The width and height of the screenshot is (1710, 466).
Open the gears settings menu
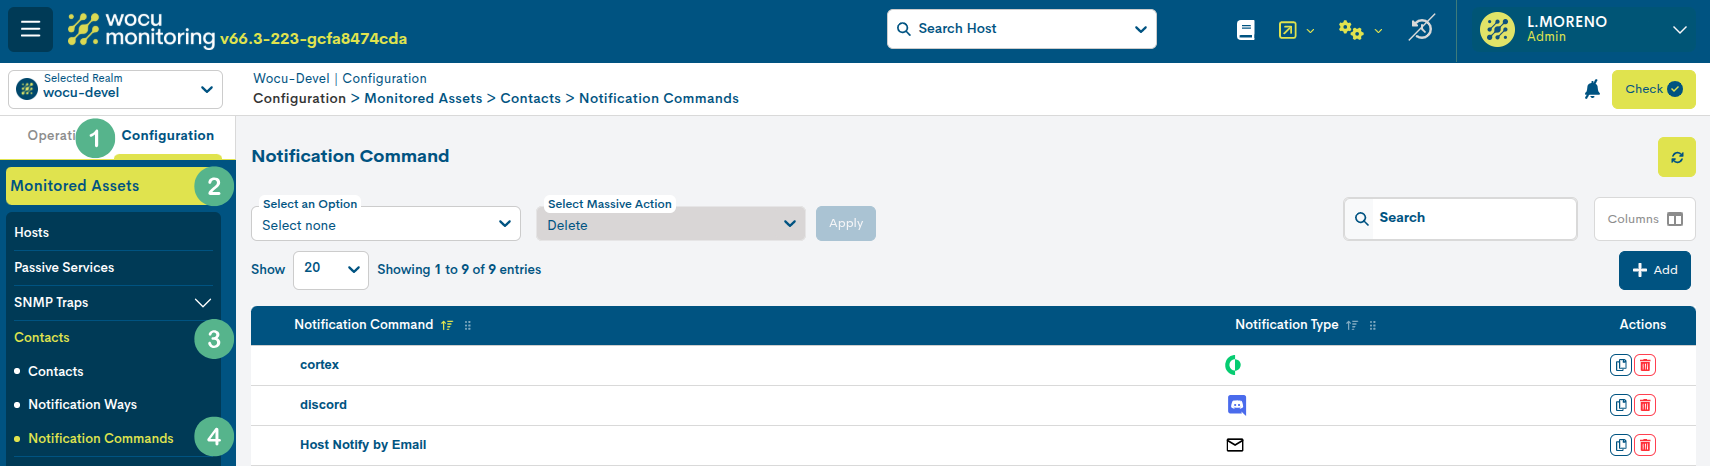point(1350,30)
